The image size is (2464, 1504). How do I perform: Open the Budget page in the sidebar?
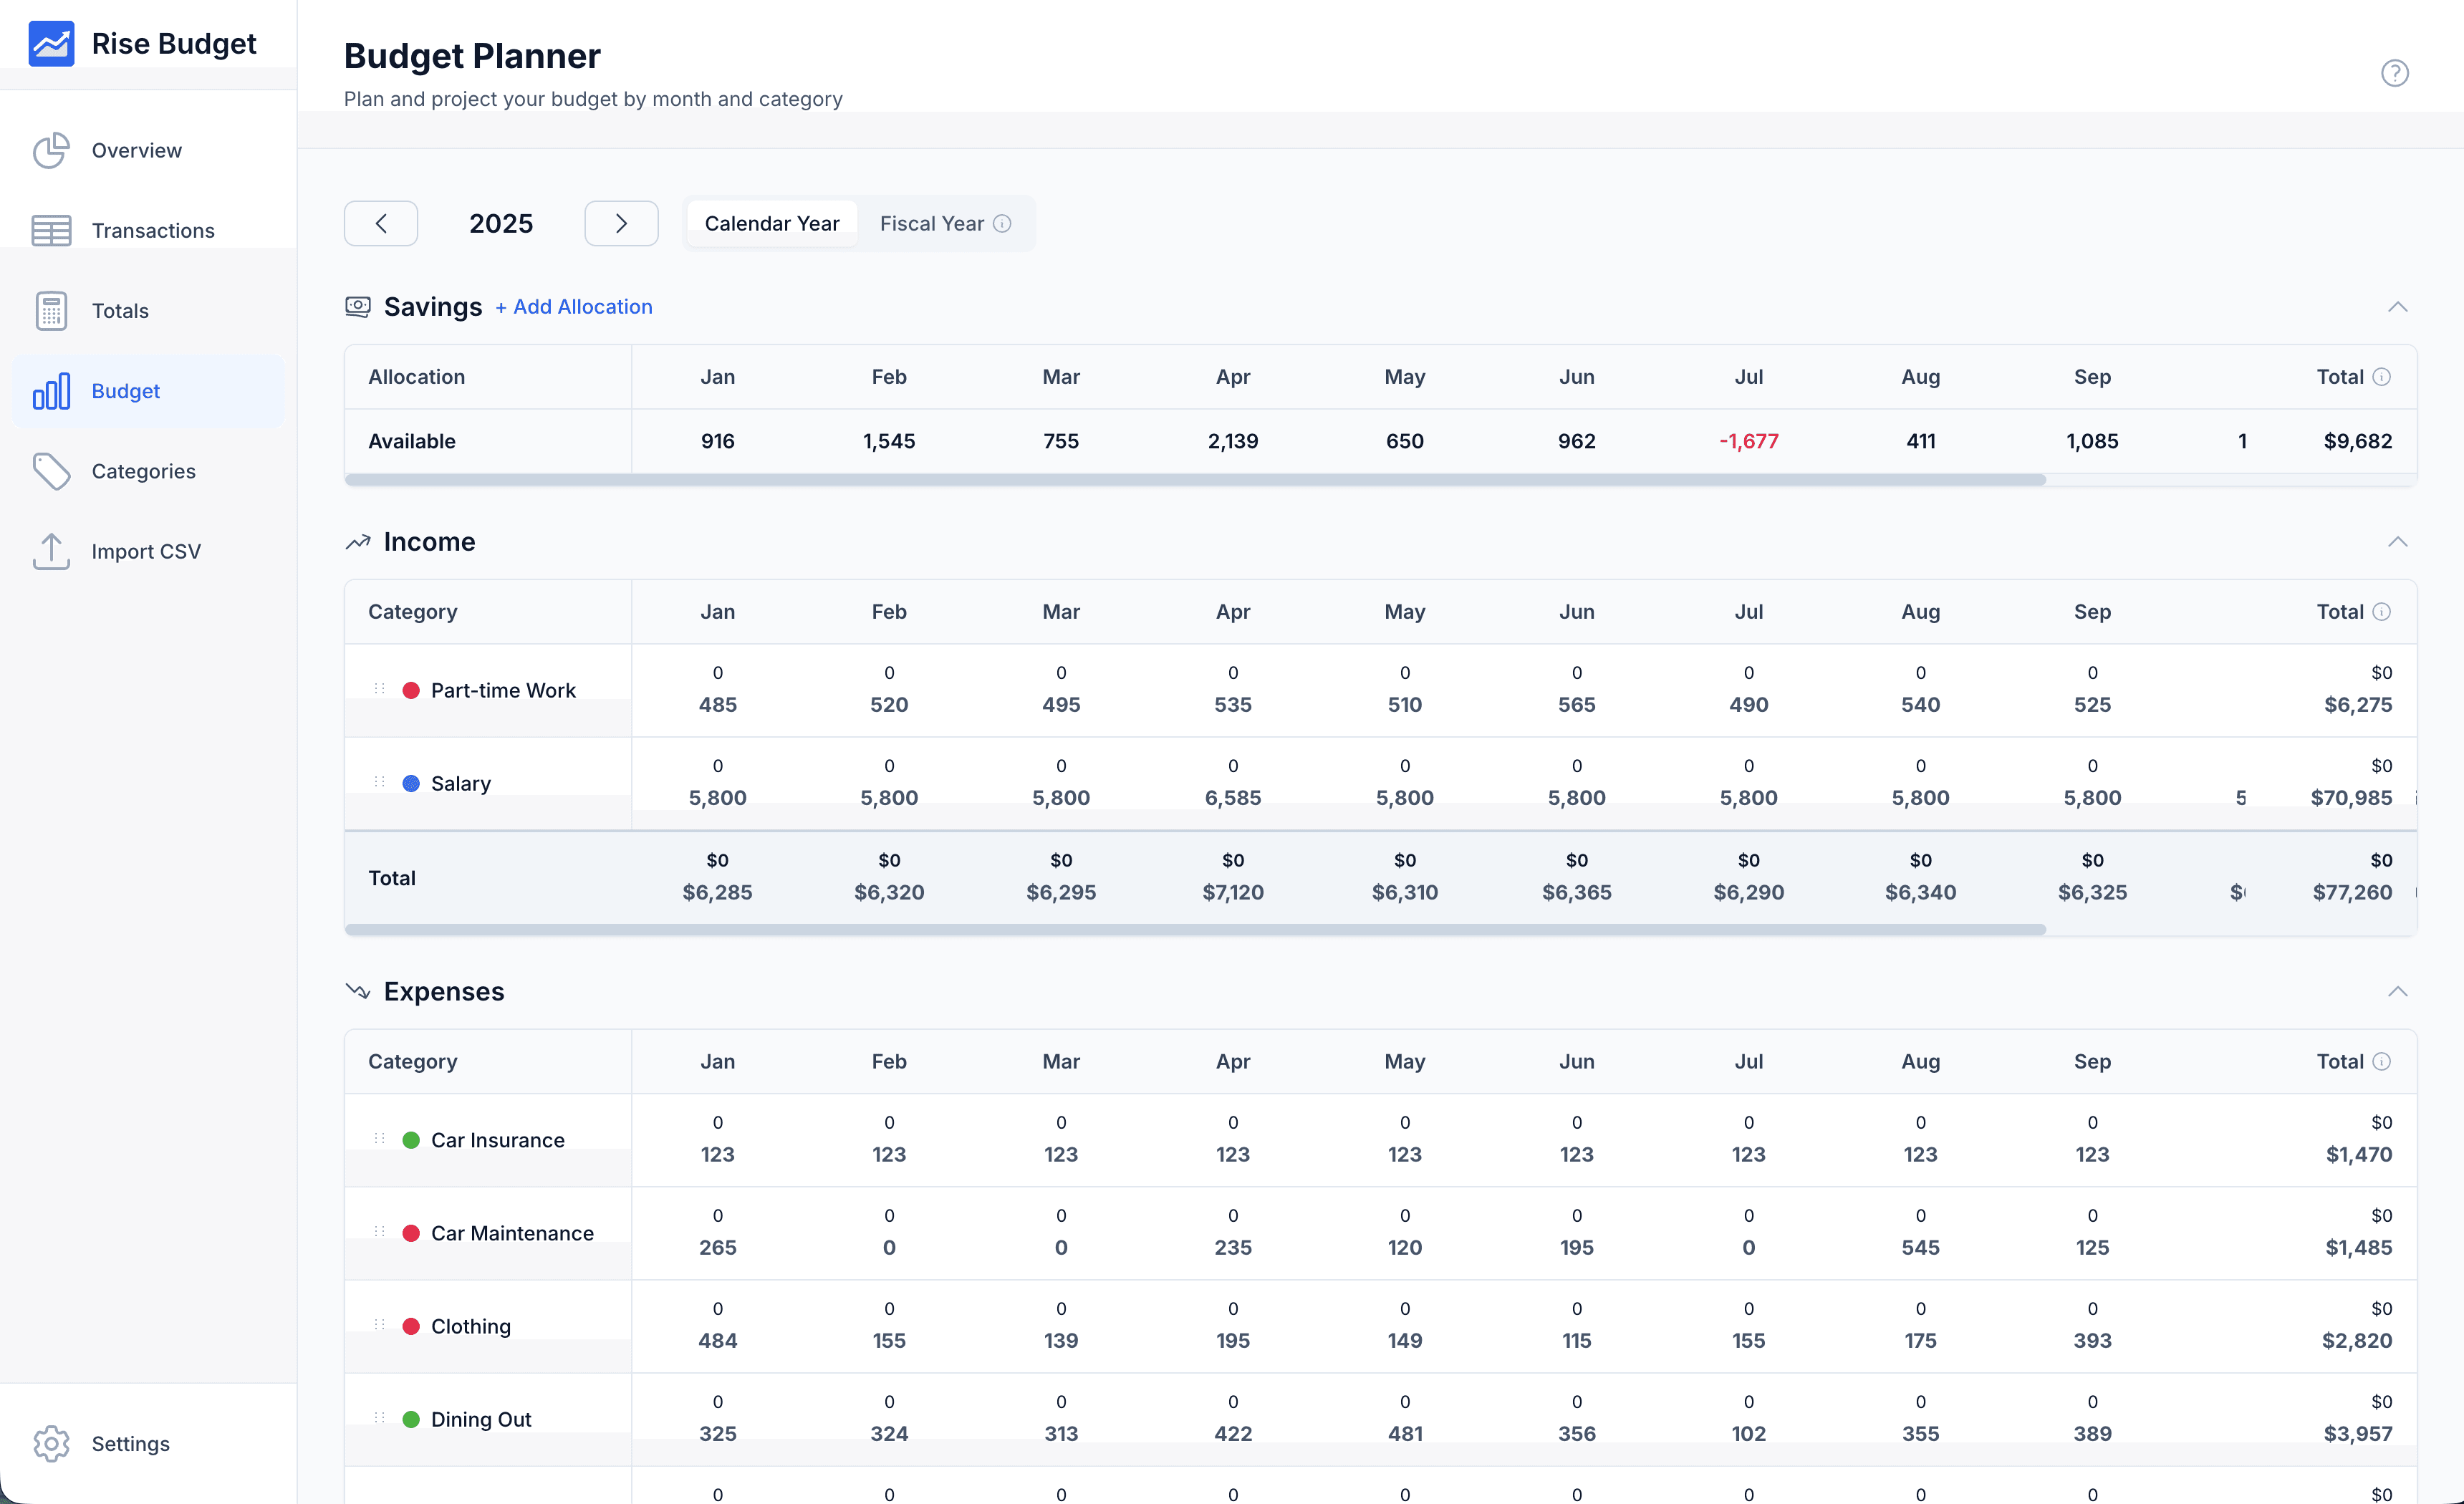point(125,391)
